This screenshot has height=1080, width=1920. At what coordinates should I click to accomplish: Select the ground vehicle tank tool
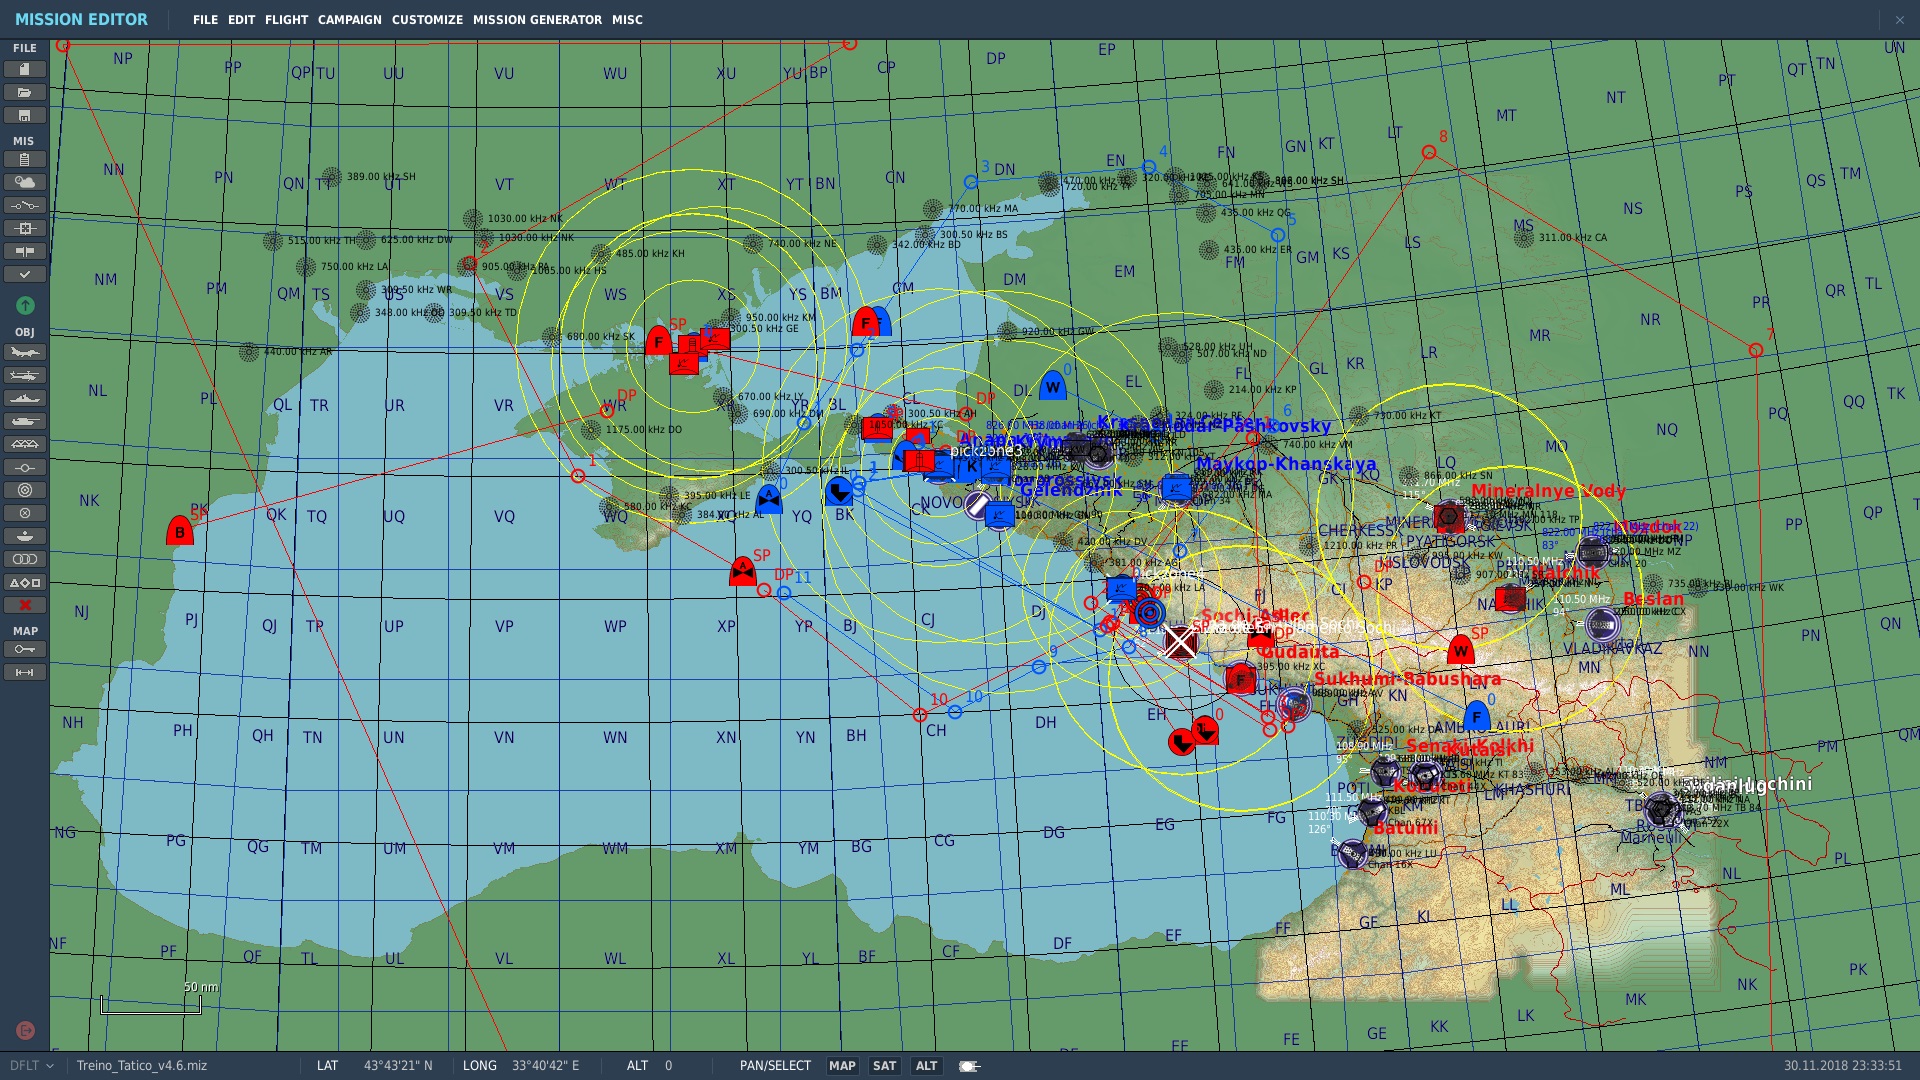tap(24, 421)
